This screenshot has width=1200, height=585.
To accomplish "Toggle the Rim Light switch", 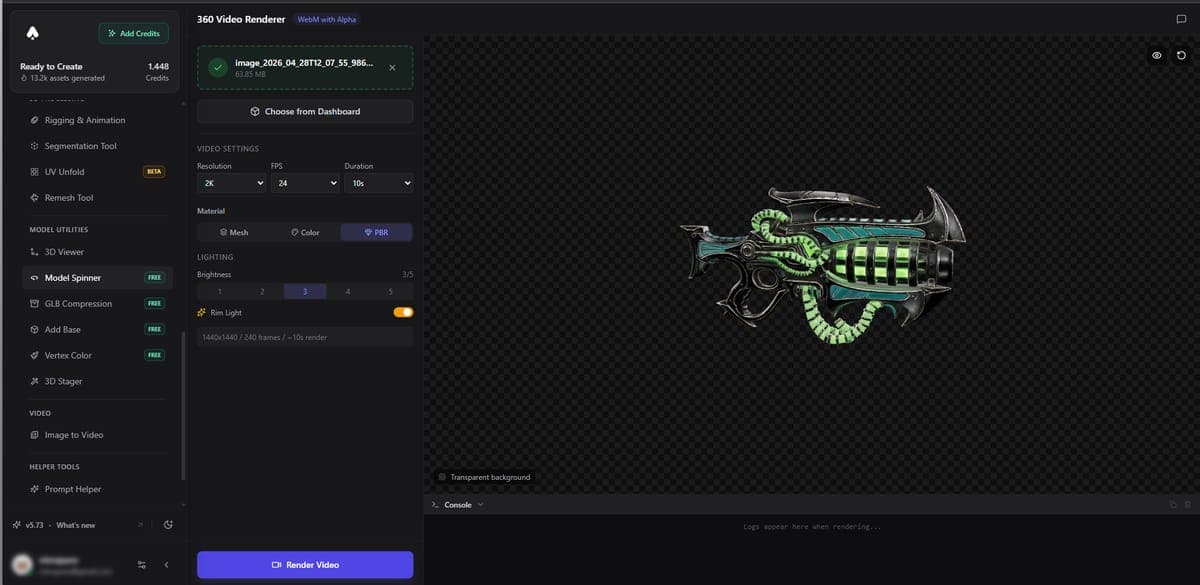I will click(403, 312).
